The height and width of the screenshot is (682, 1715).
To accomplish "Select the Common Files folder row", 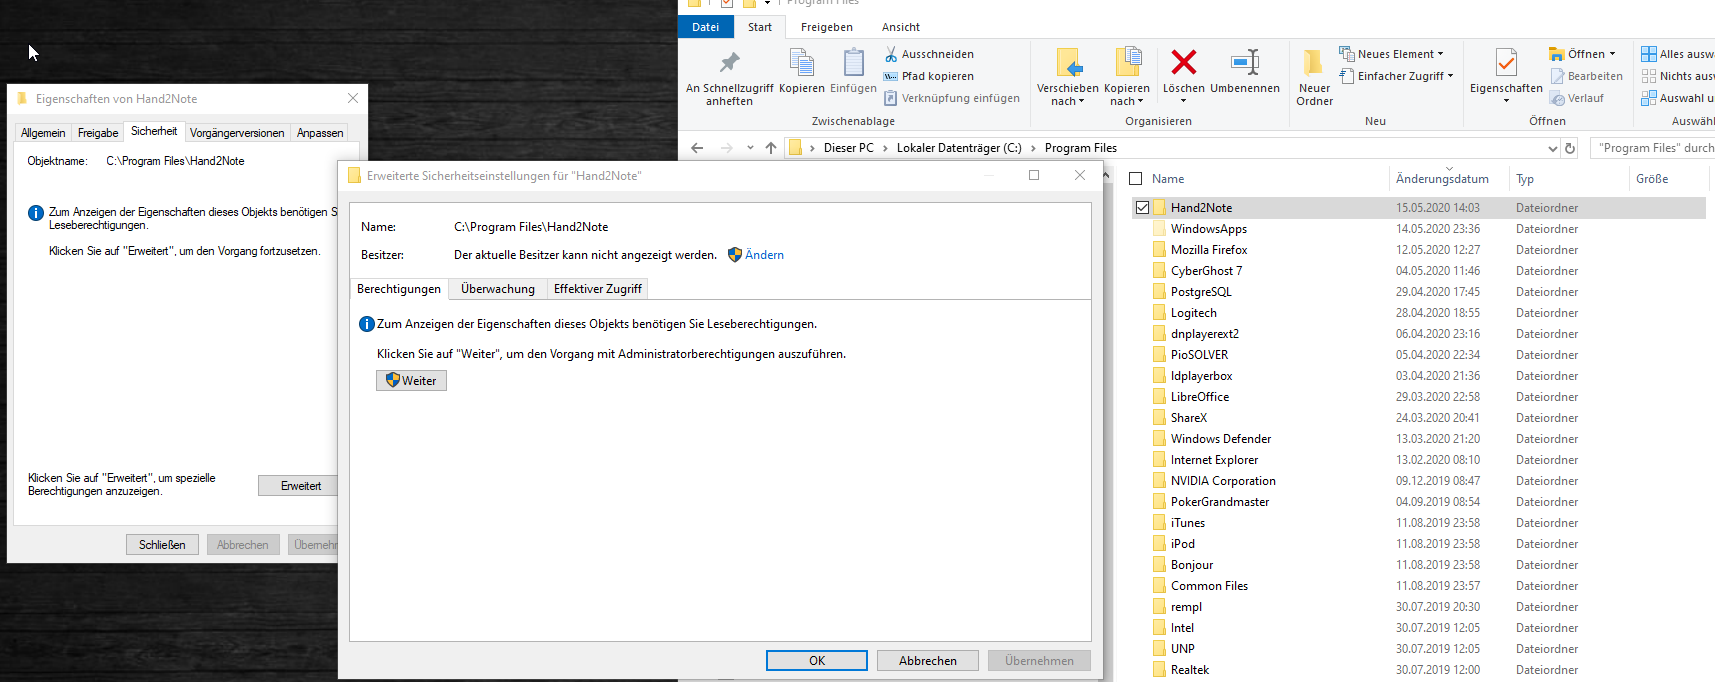I will (1418, 586).
